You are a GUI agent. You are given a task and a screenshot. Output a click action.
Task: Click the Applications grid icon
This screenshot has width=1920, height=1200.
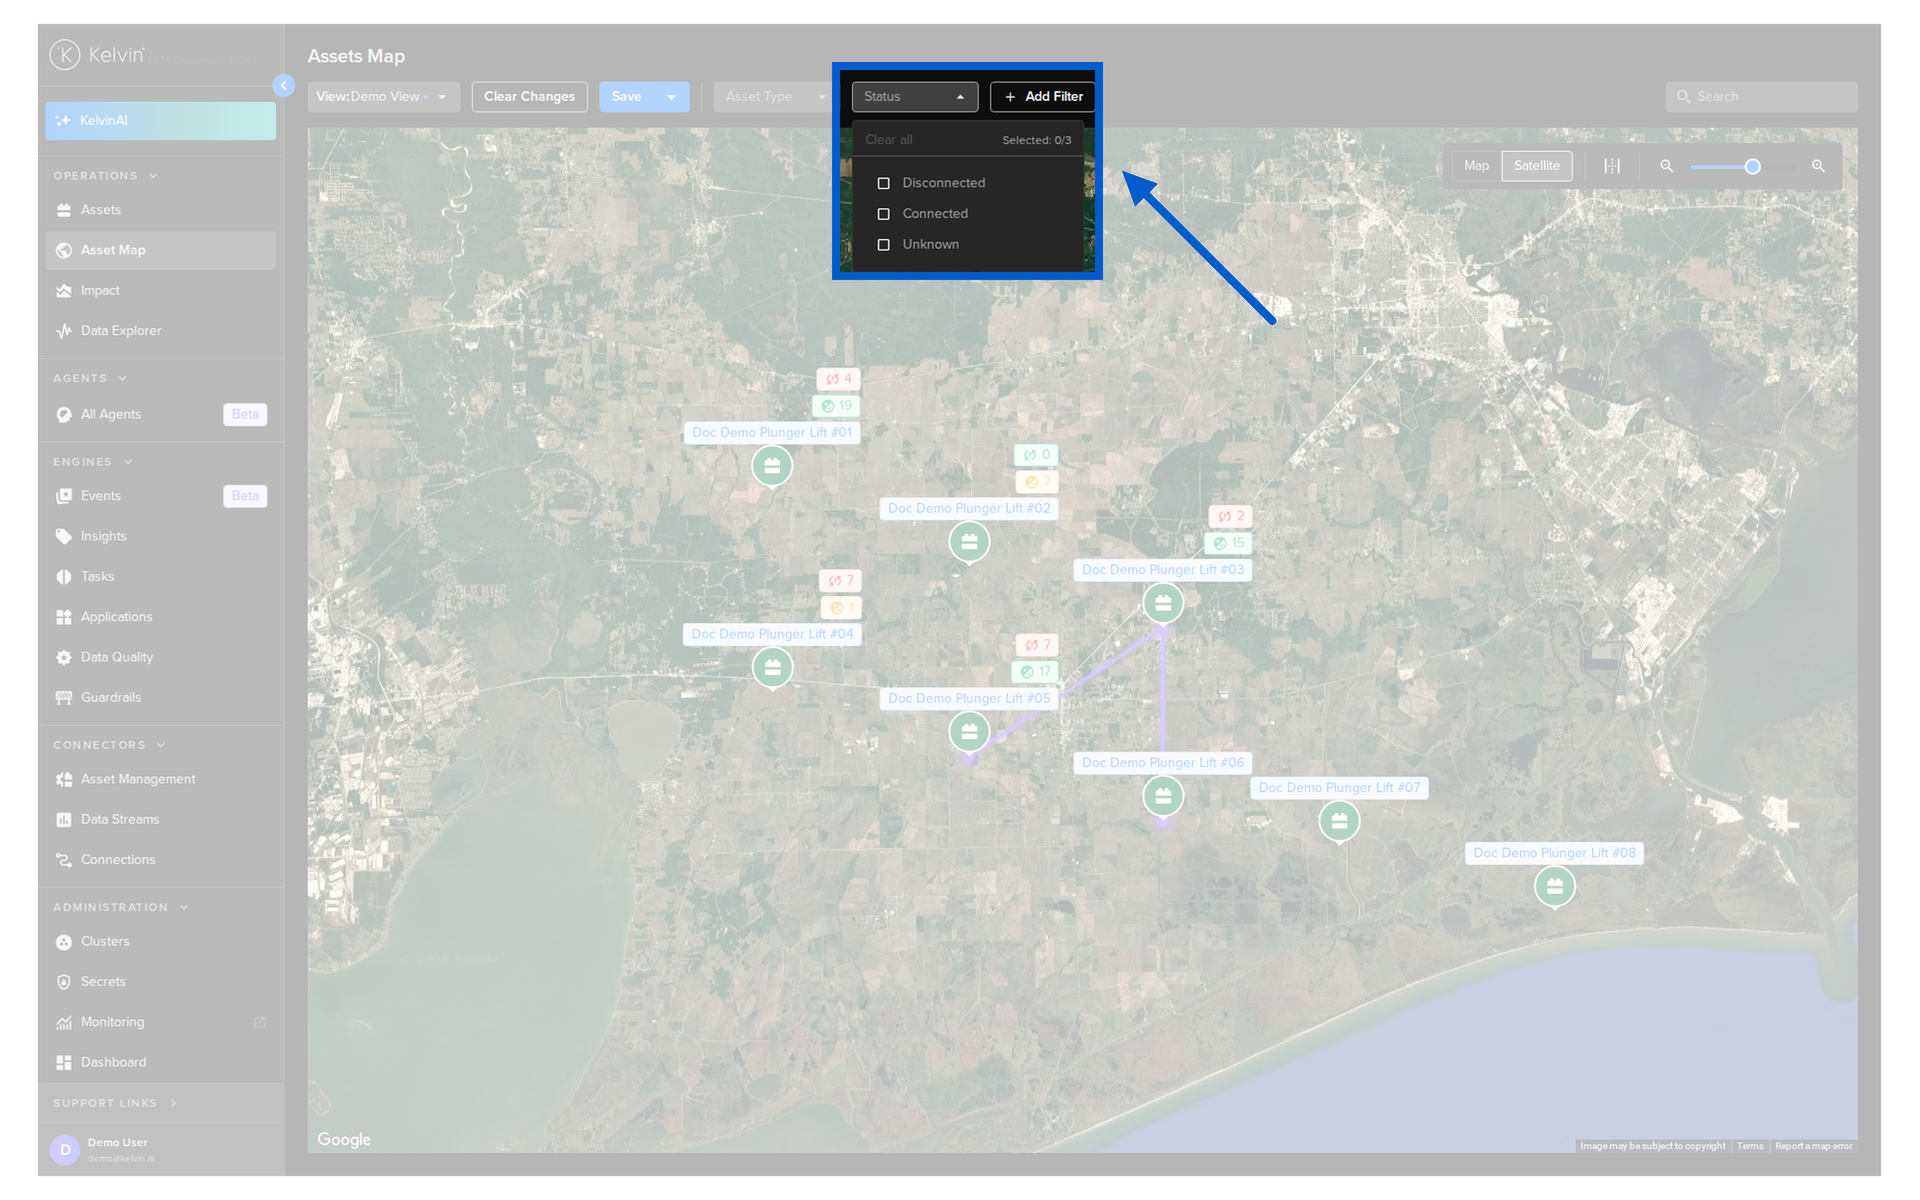[x=64, y=617]
